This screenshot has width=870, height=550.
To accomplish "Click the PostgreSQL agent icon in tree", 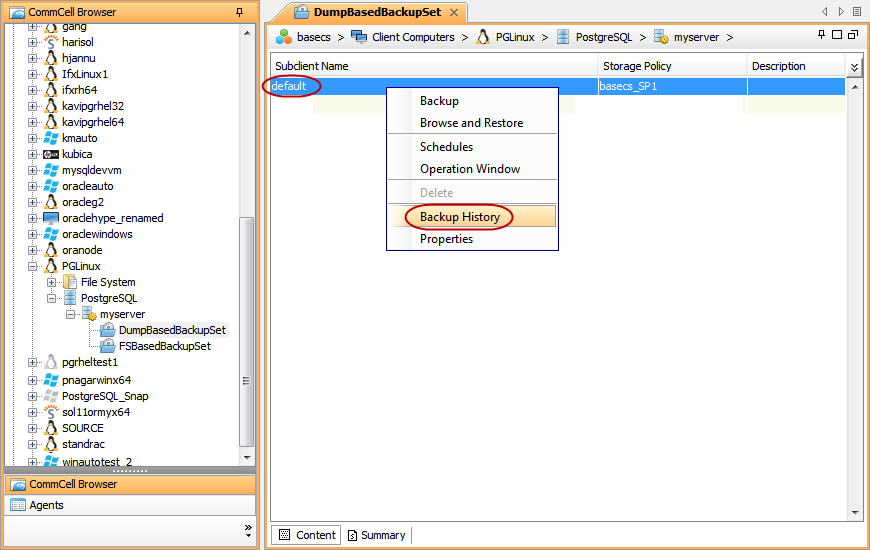I will tap(70, 298).
